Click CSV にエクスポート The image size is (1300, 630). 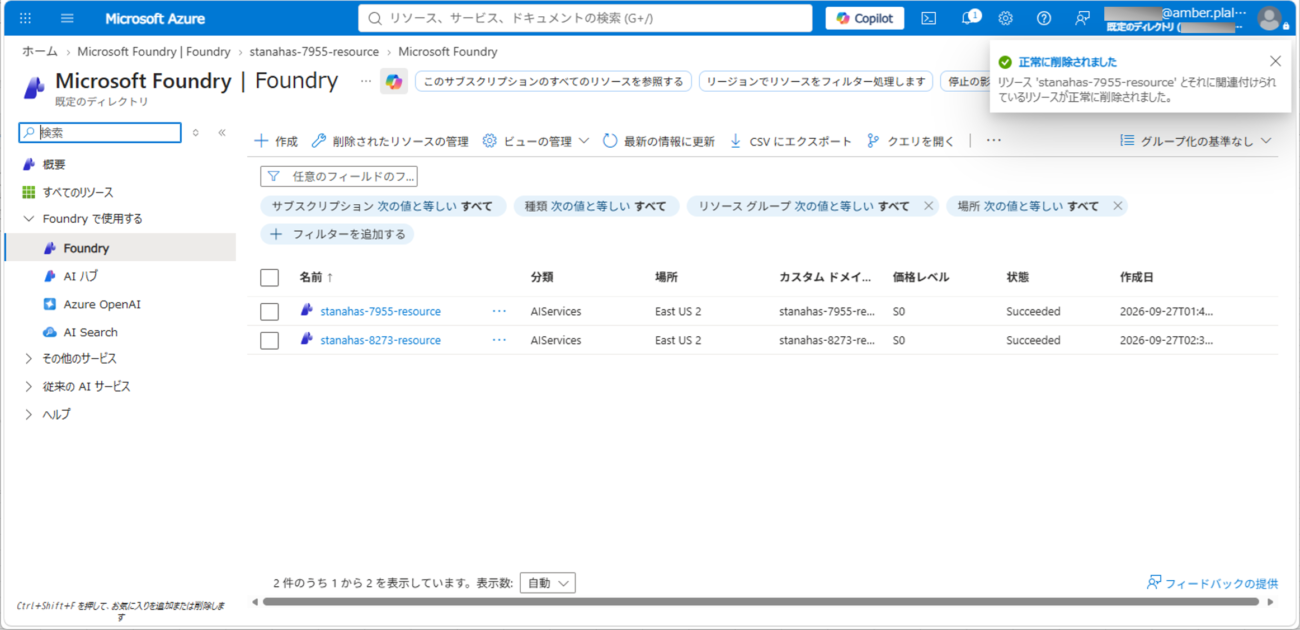click(x=790, y=141)
